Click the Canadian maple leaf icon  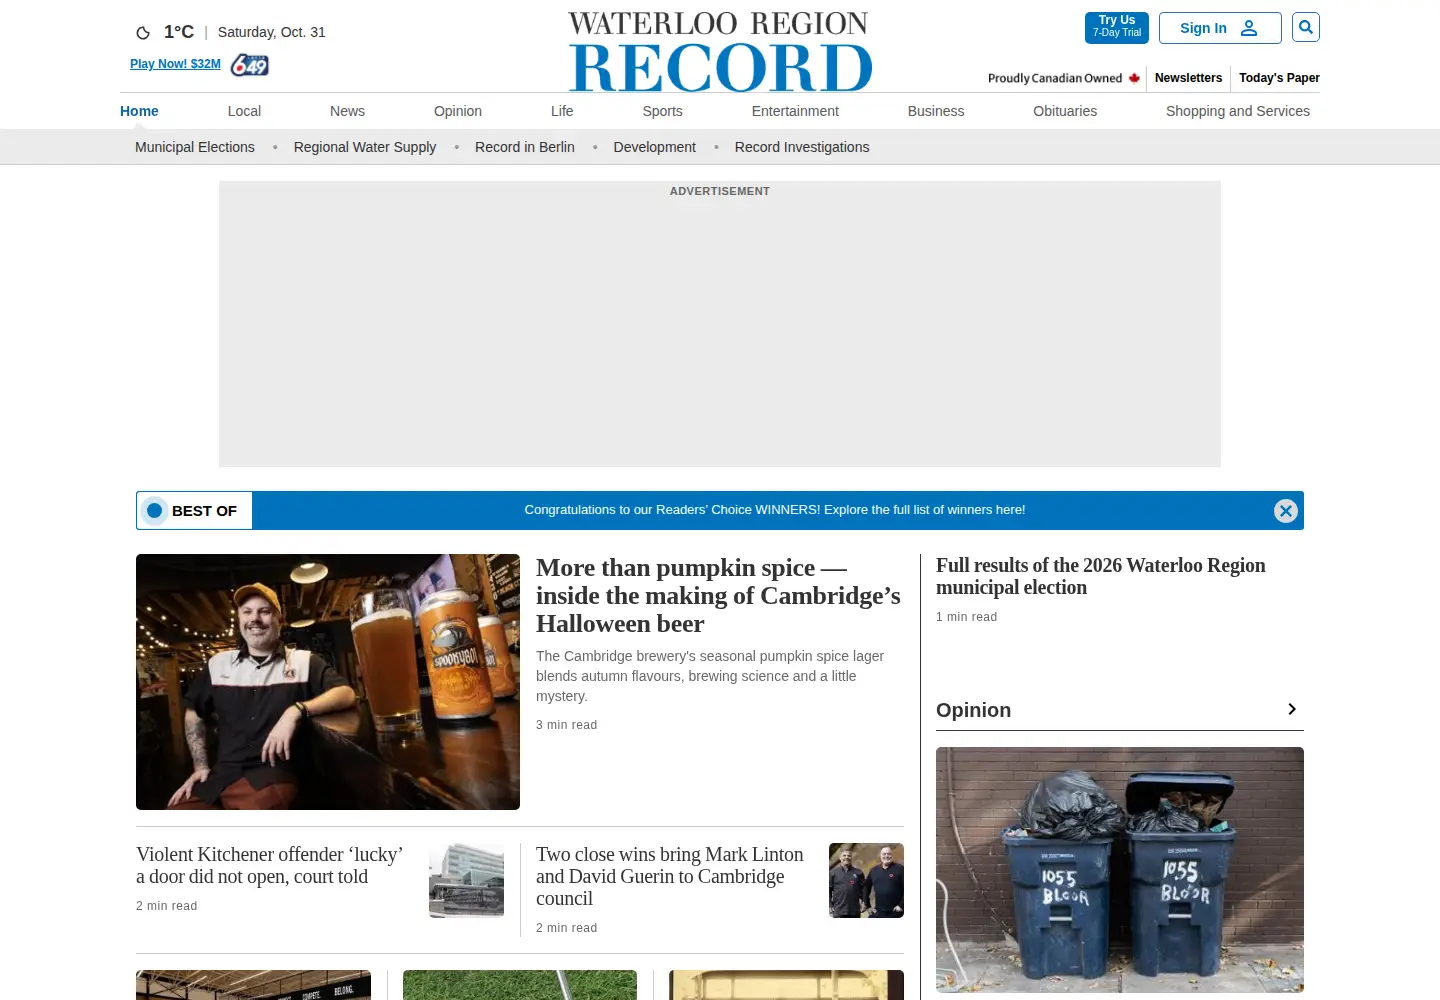(x=1134, y=78)
